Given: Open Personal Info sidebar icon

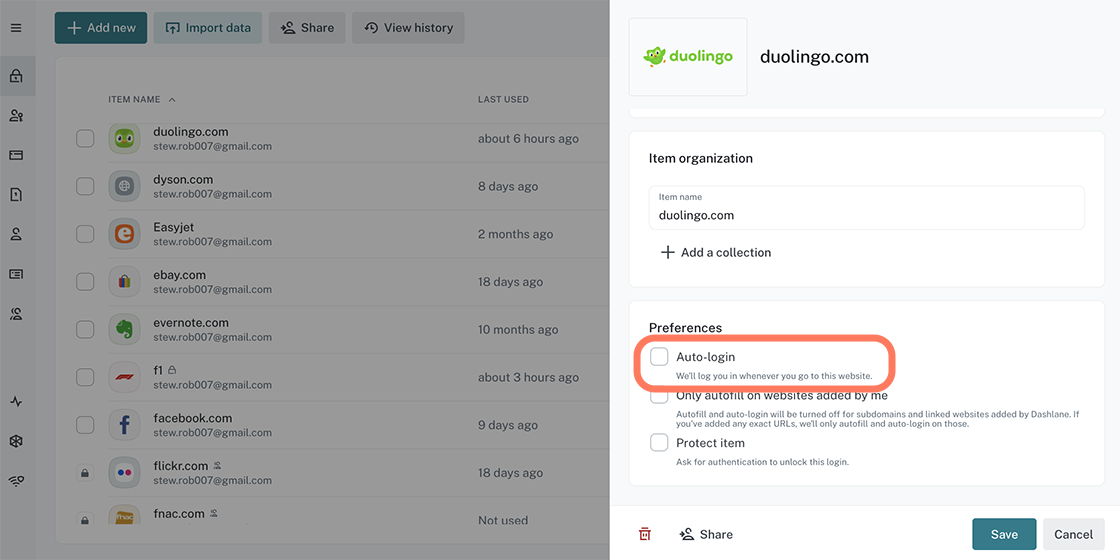Looking at the screenshot, I should point(16,234).
